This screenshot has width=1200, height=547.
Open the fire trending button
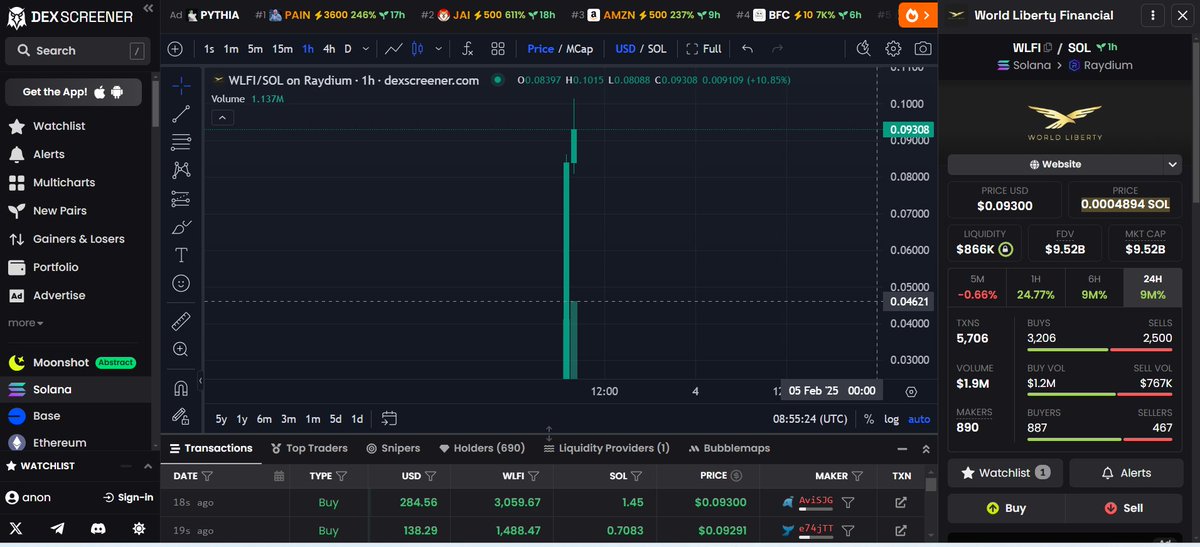(x=918, y=15)
